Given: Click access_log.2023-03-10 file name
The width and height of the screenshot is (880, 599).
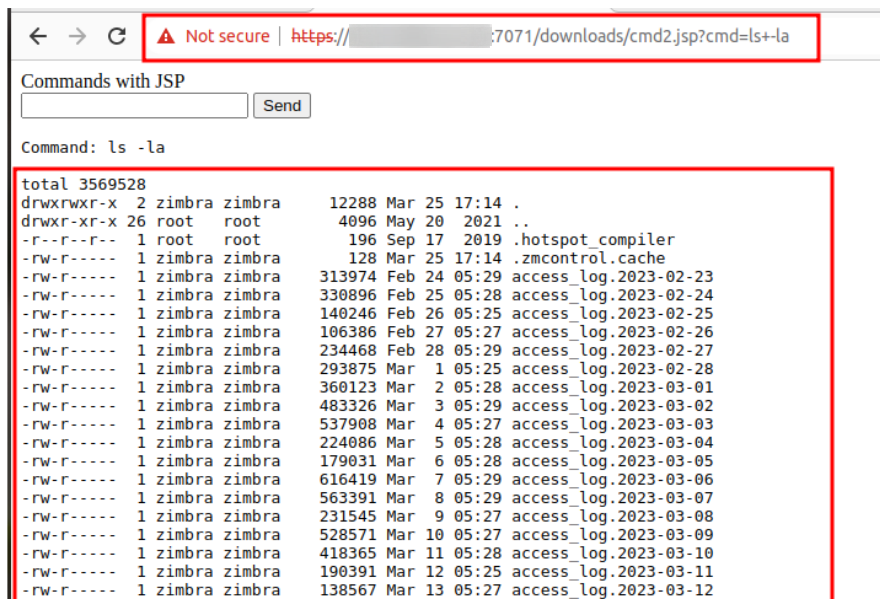Looking at the screenshot, I should pos(612,554).
